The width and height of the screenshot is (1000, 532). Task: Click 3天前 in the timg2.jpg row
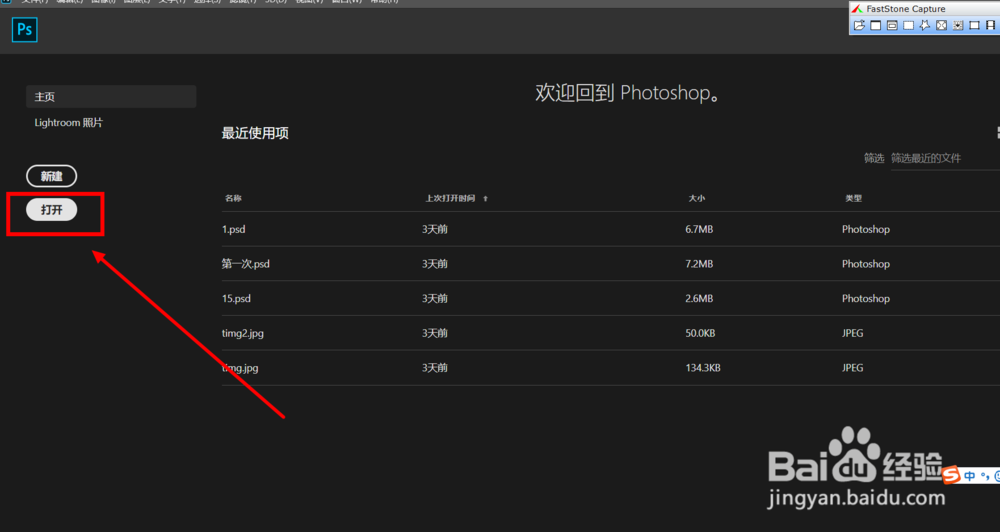click(x=434, y=333)
